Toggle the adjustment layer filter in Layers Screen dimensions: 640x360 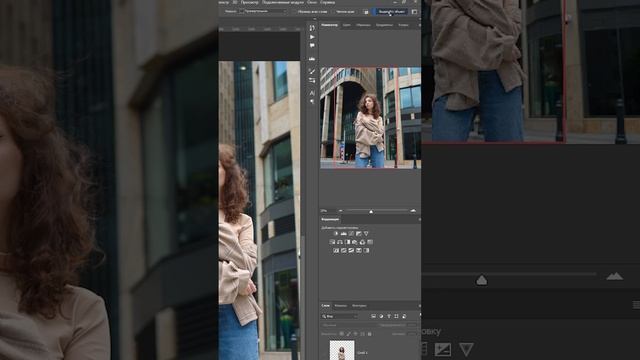381,316
